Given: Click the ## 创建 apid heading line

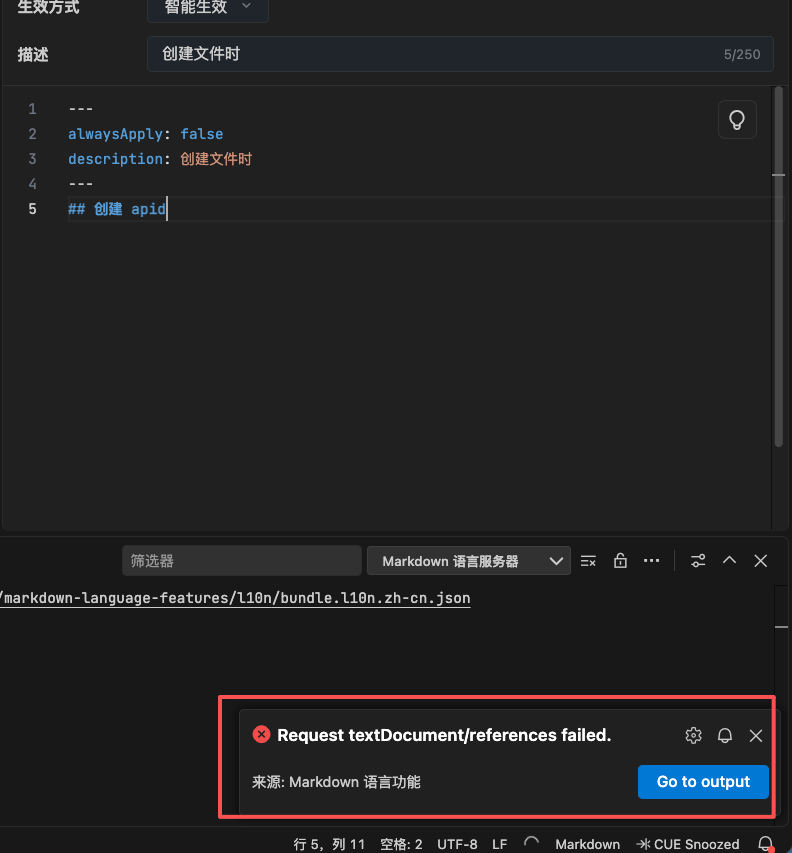Looking at the screenshot, I should click(x=117, y=209).
